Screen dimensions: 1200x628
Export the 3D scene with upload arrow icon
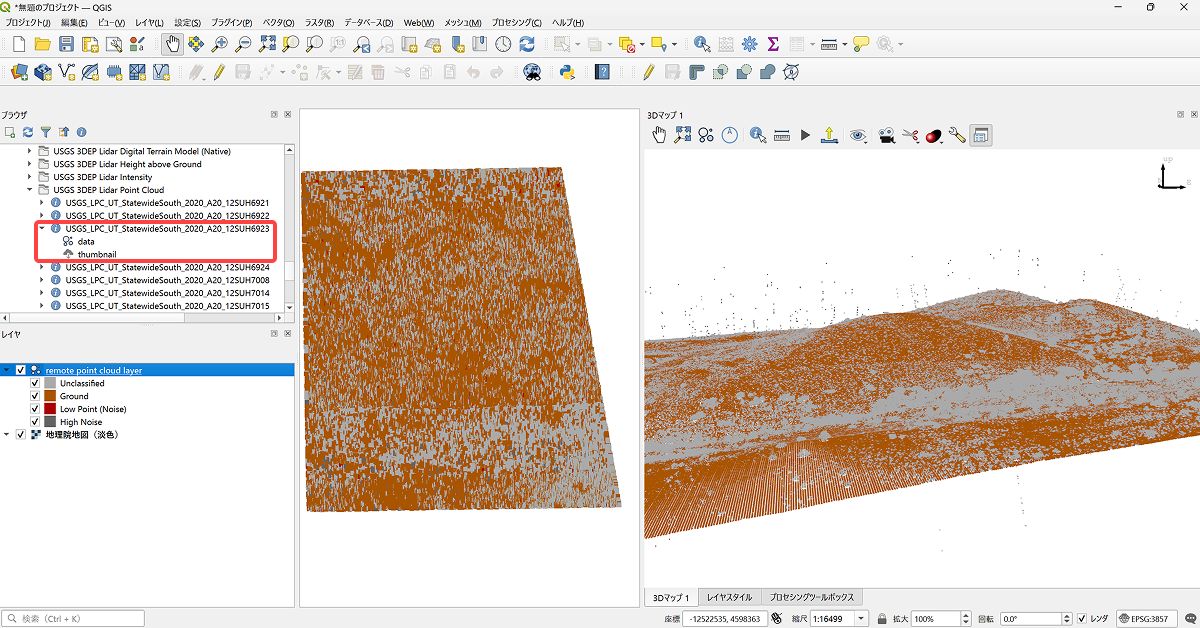(x=828, y=135)
